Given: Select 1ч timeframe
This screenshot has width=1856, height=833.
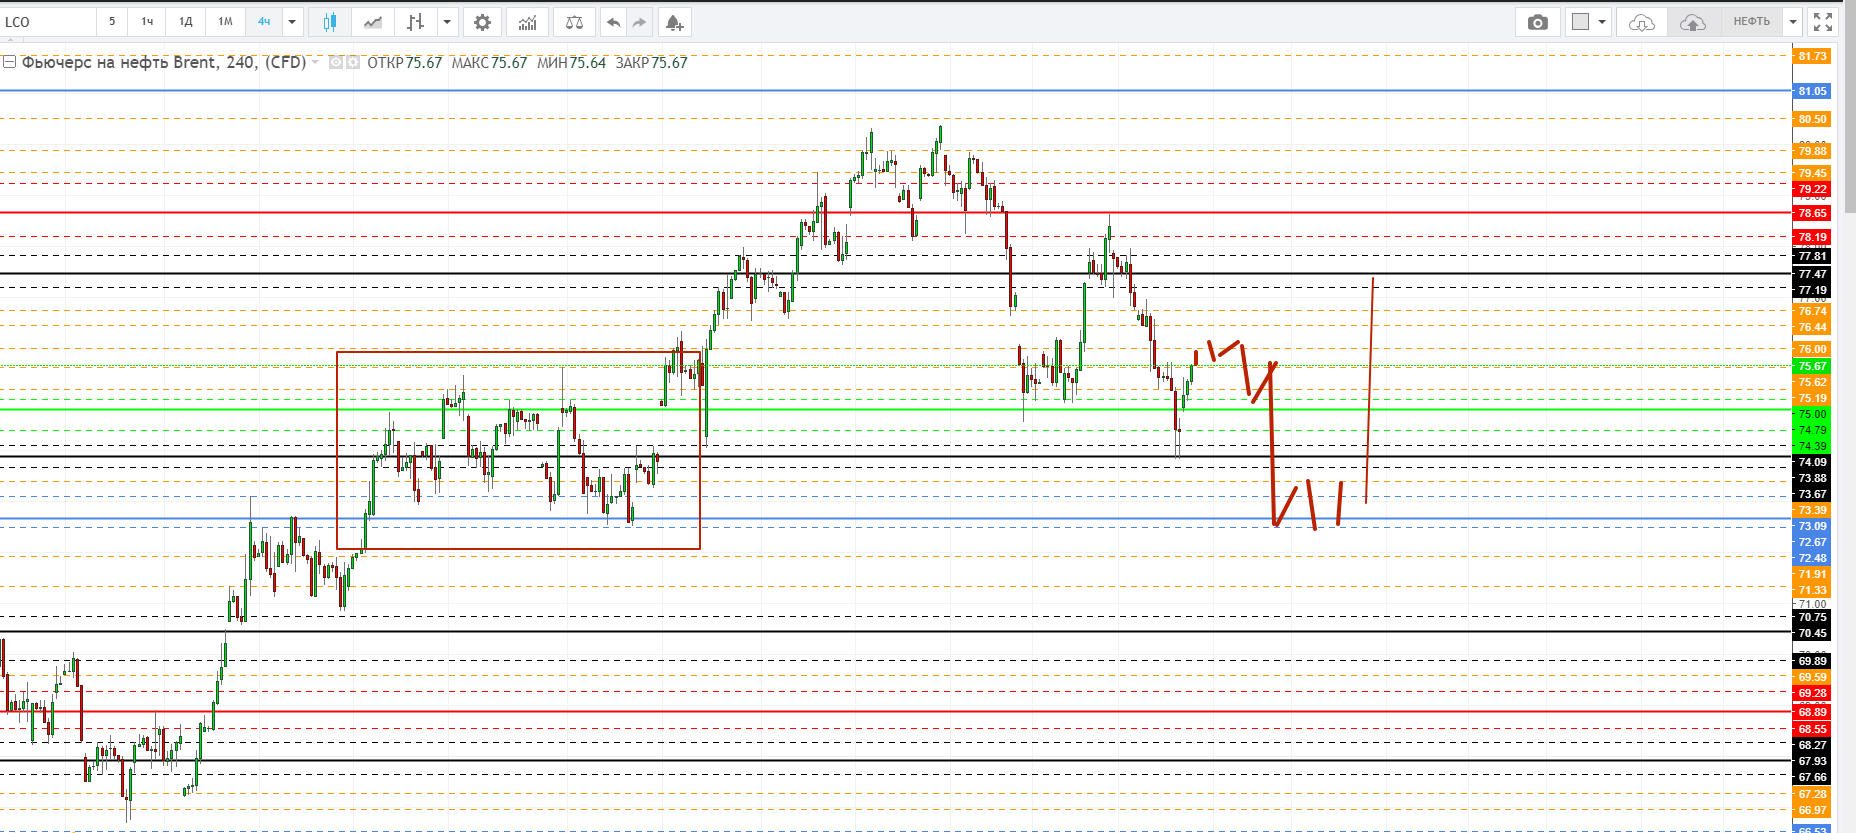Looking at the screenshot, I should [147, 21].
